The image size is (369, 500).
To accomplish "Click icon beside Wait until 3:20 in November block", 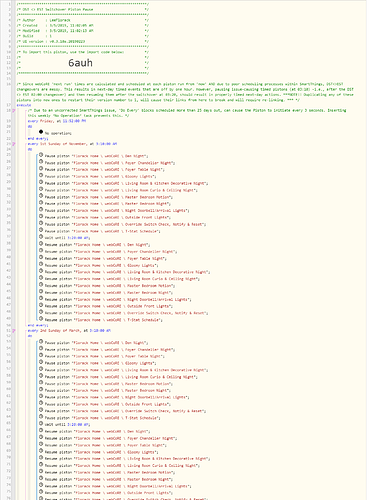I will tap(41, 237).
